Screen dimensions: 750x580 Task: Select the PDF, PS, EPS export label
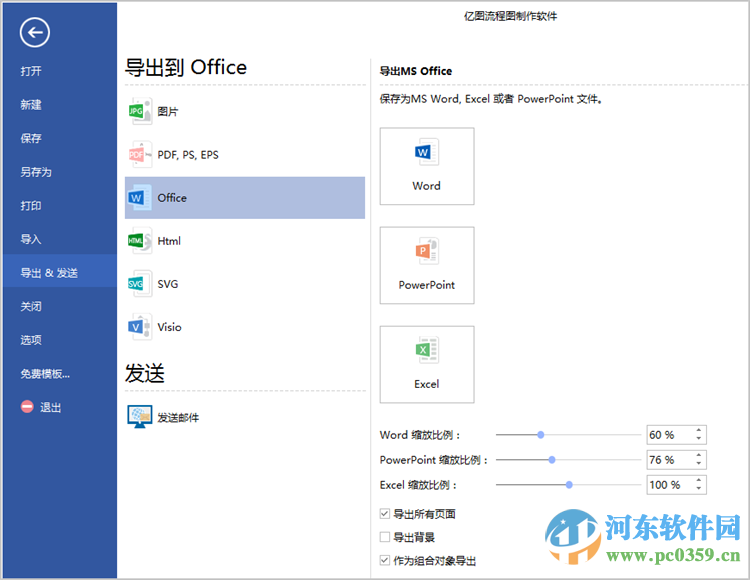(188, 155)
